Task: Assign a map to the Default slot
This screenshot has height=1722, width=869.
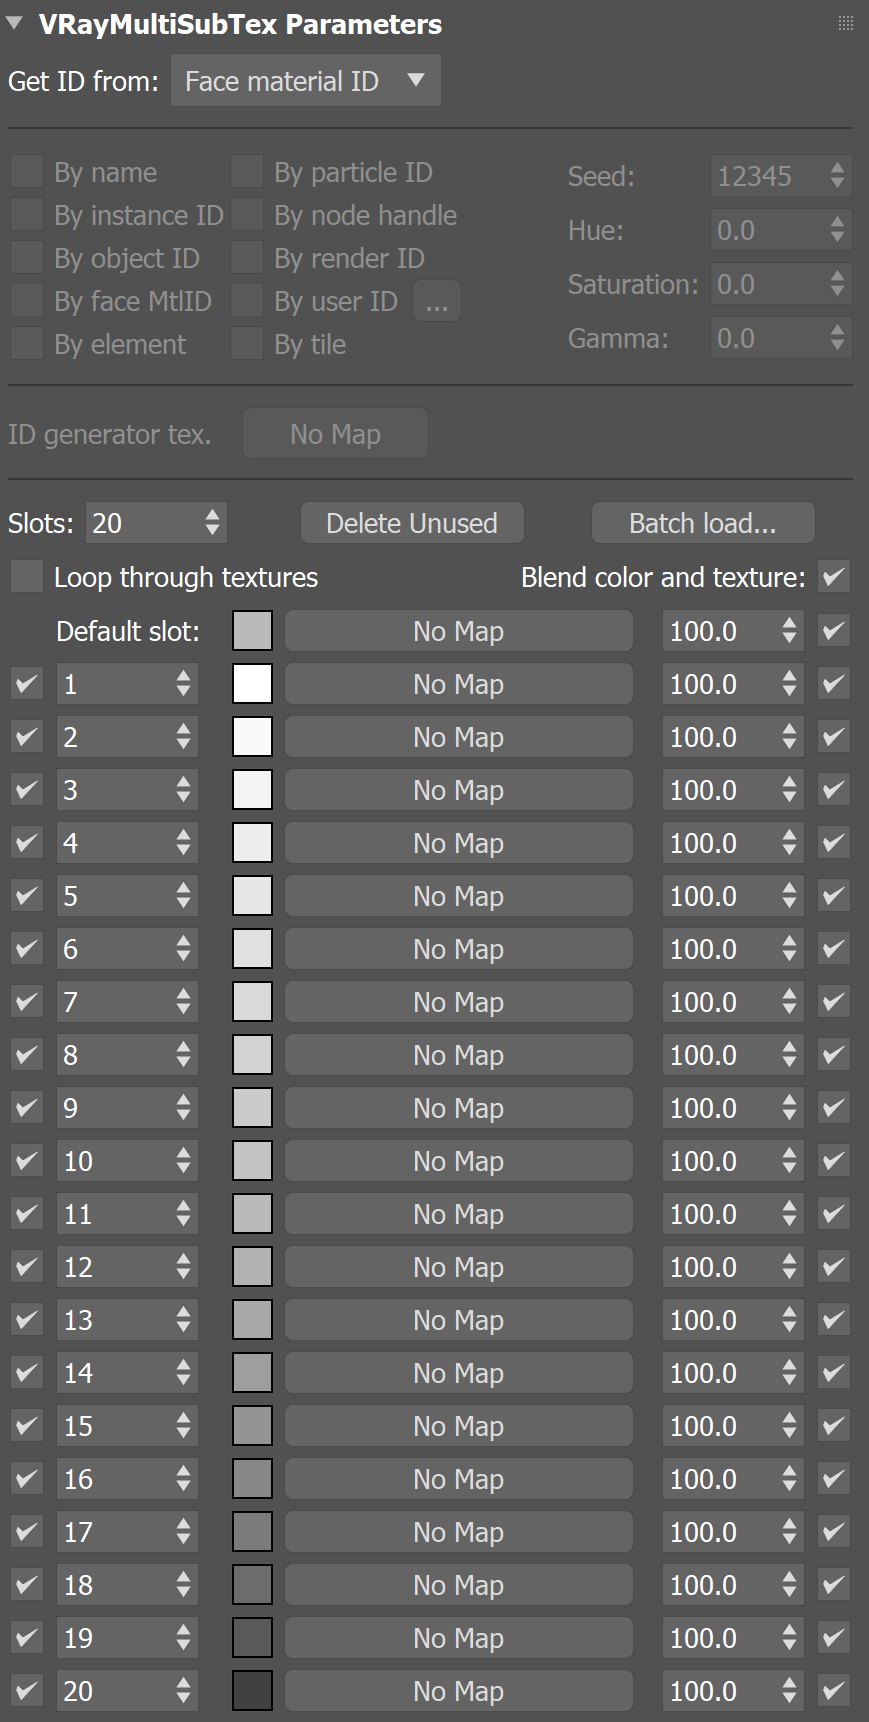Action: [x=457, y=630]
